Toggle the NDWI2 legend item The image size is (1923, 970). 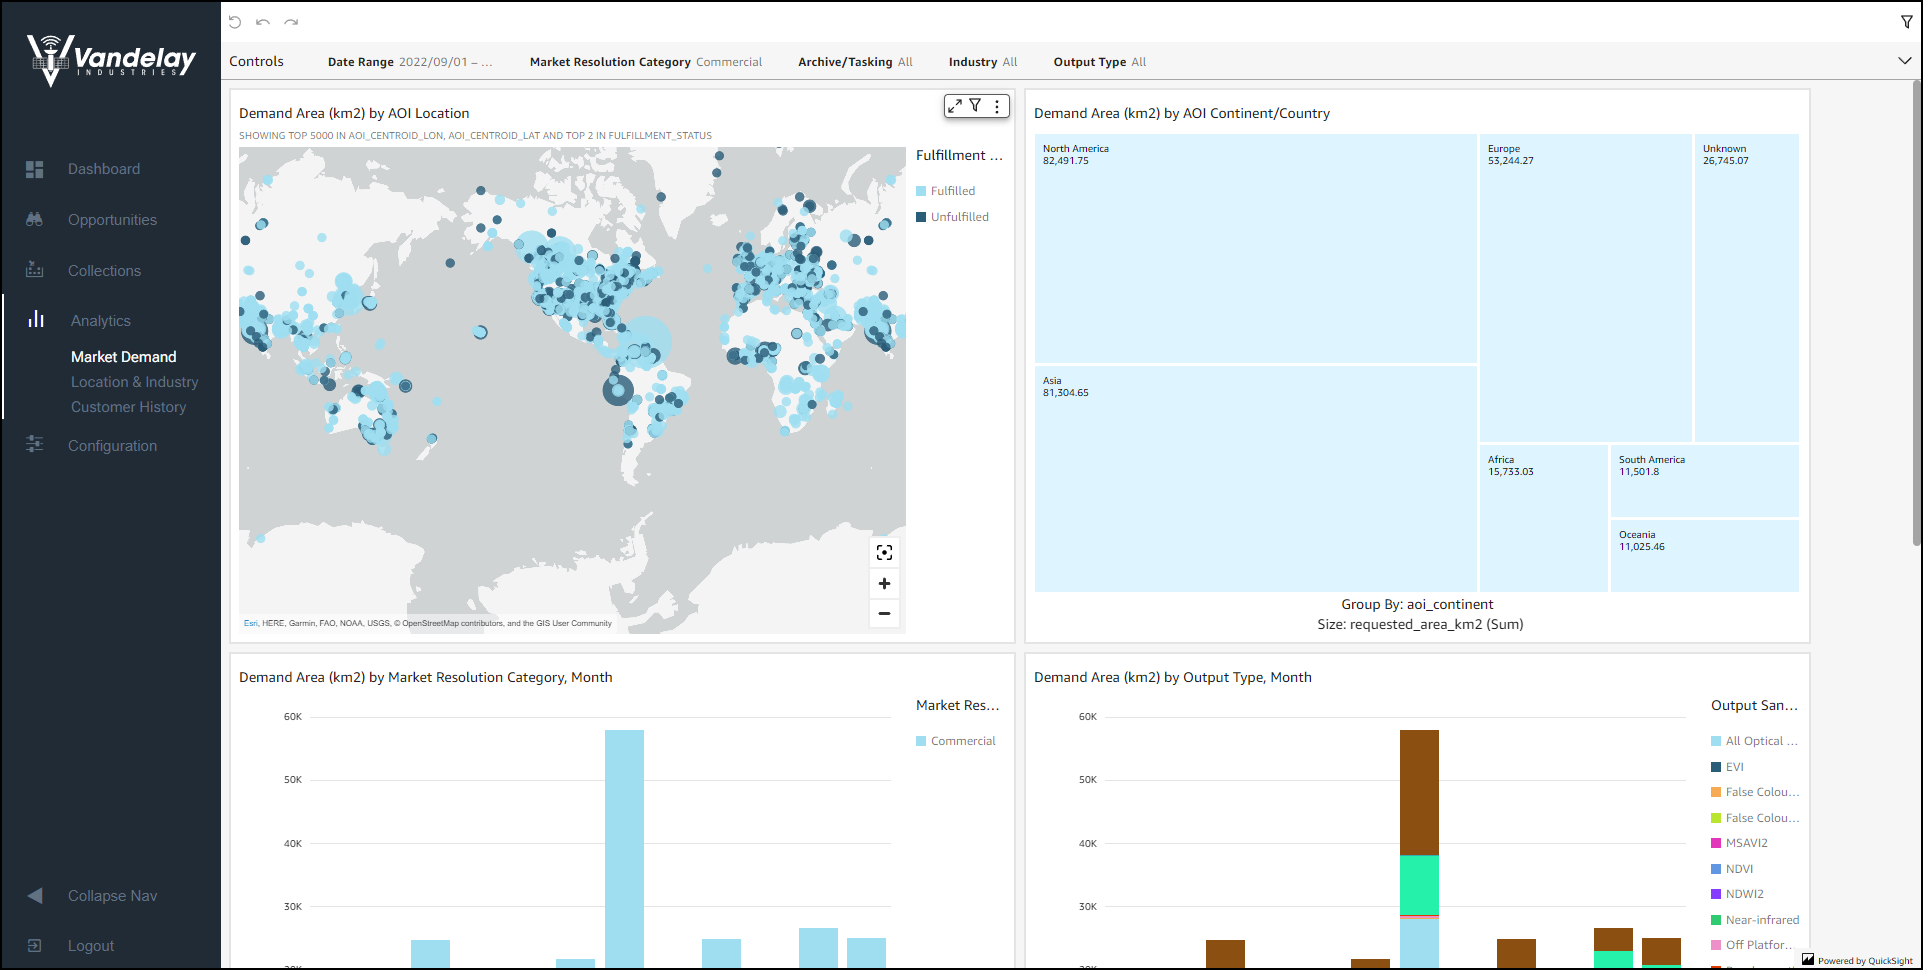click(1738, 894)
